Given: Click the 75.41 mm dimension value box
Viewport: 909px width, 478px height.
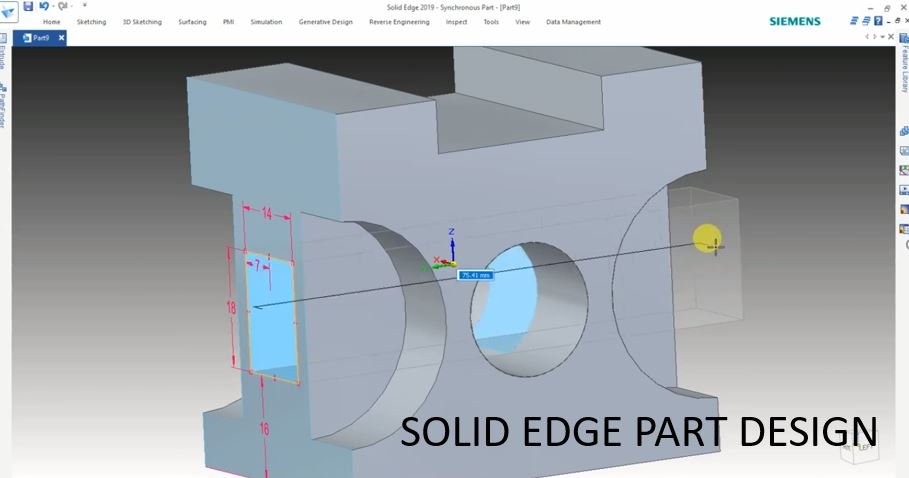Looking at the screenshot, I should [475, 275].
